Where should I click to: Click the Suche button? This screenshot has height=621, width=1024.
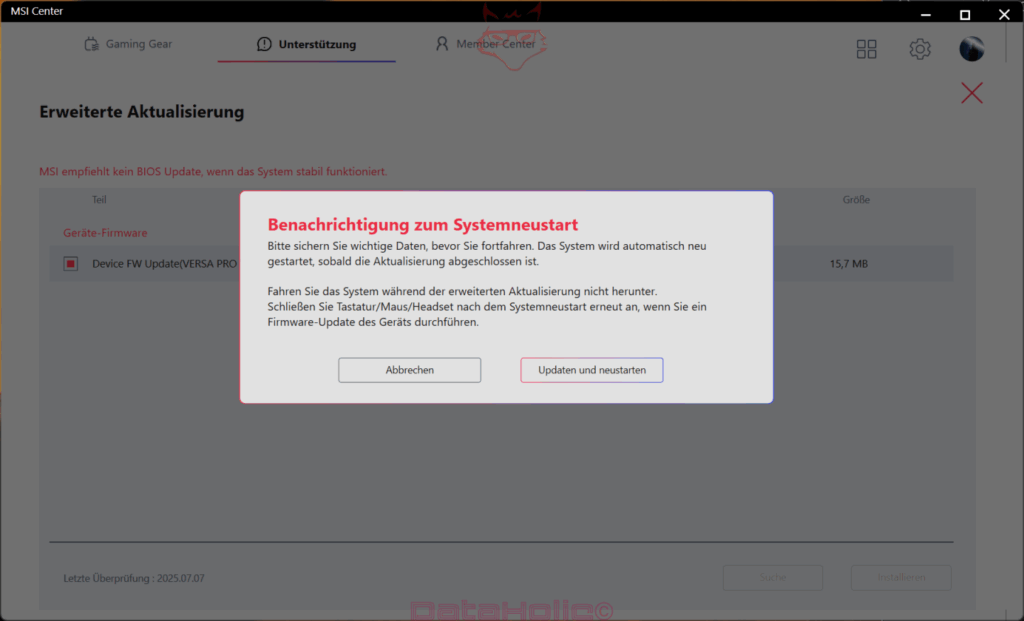(773, 577)
